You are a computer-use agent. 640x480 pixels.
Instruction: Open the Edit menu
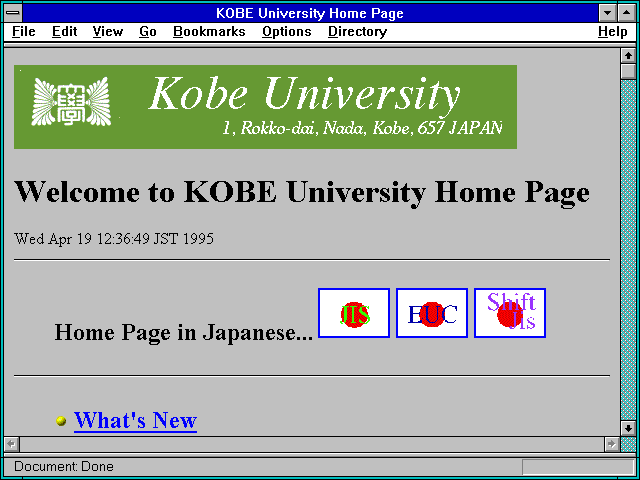(x=64, y=32)
